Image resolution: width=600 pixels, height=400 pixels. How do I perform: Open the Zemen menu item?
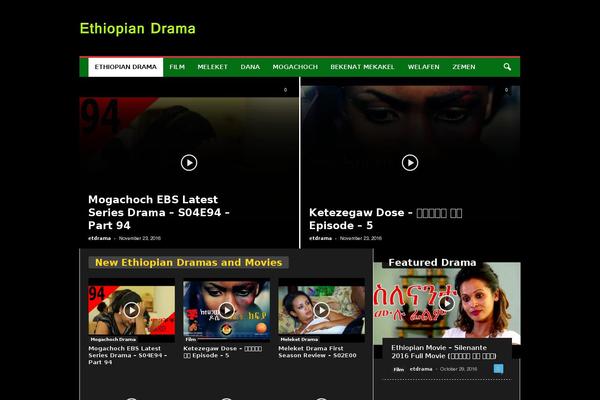pyautogui.click(x=464, y=67)
